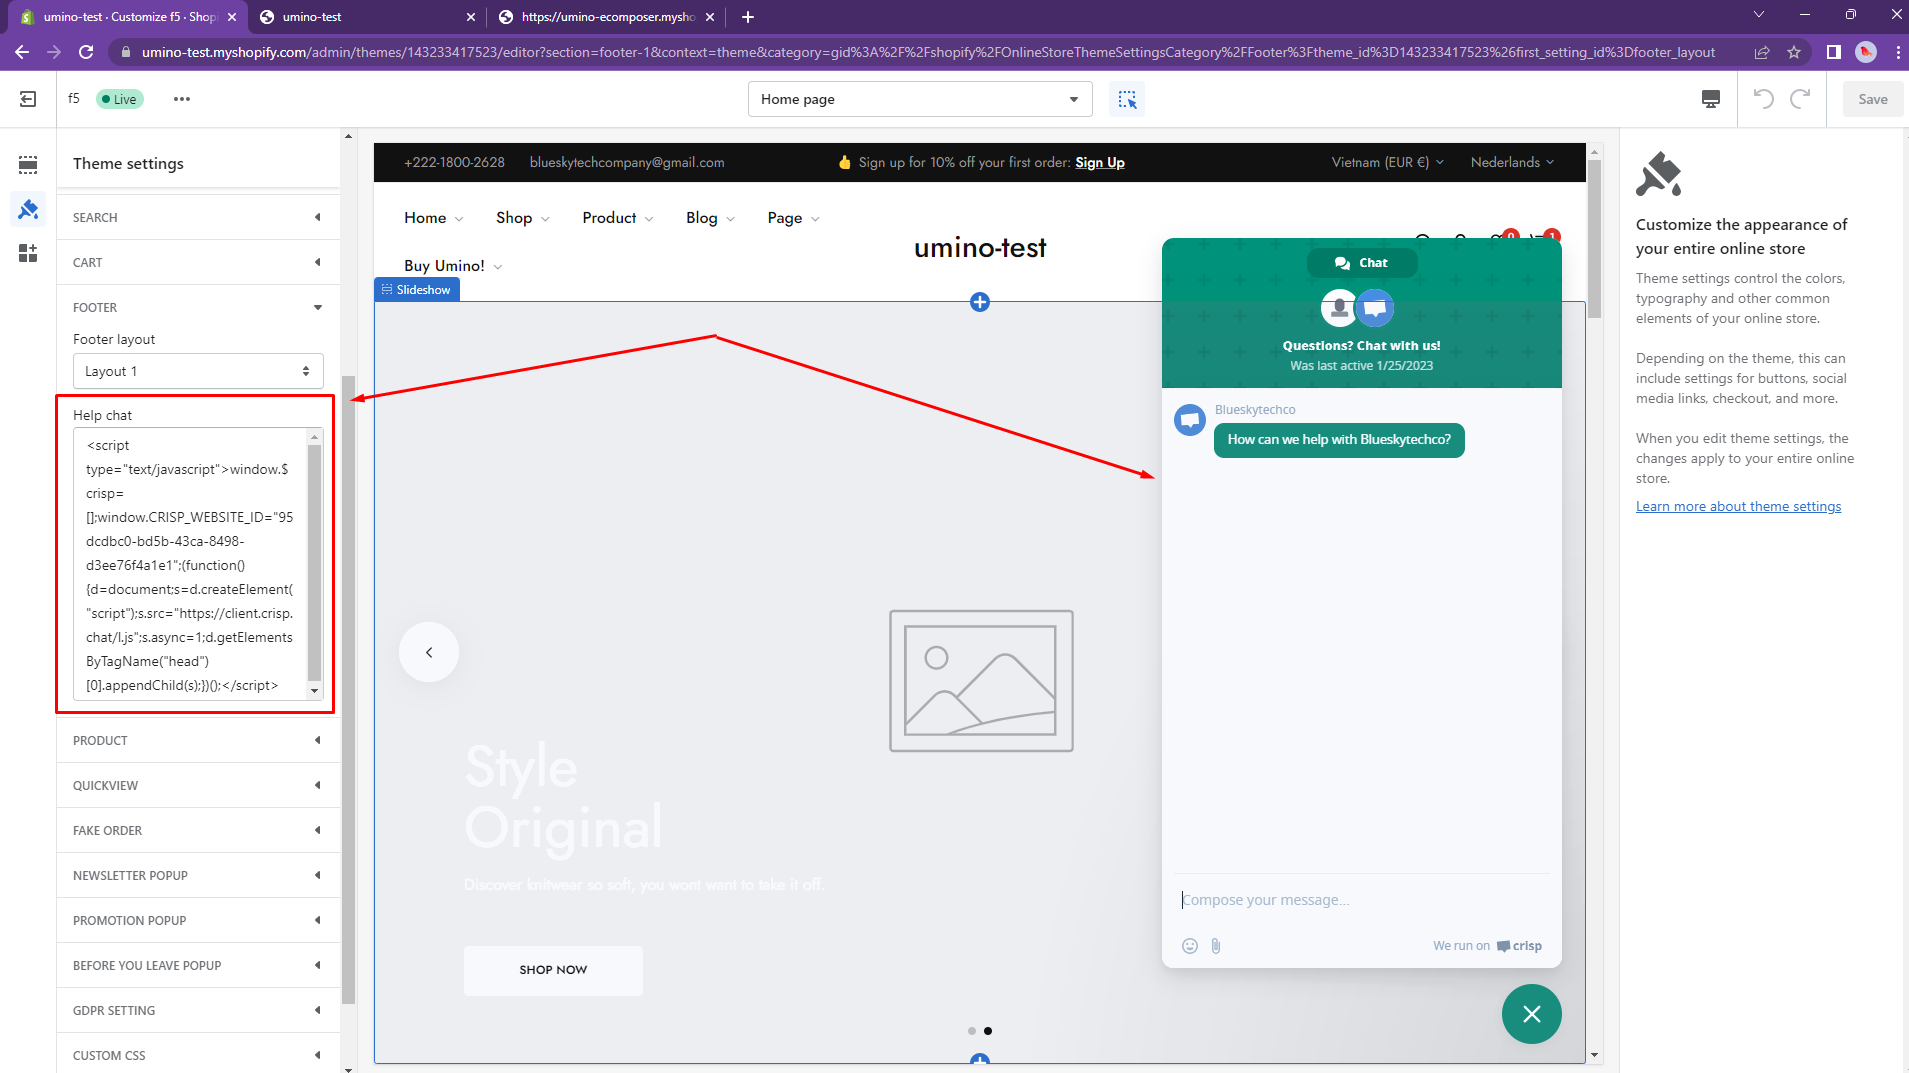Expand the QUICKVIEW settings section
This screenshot has height=1073, width=1909.
[198, 785]
